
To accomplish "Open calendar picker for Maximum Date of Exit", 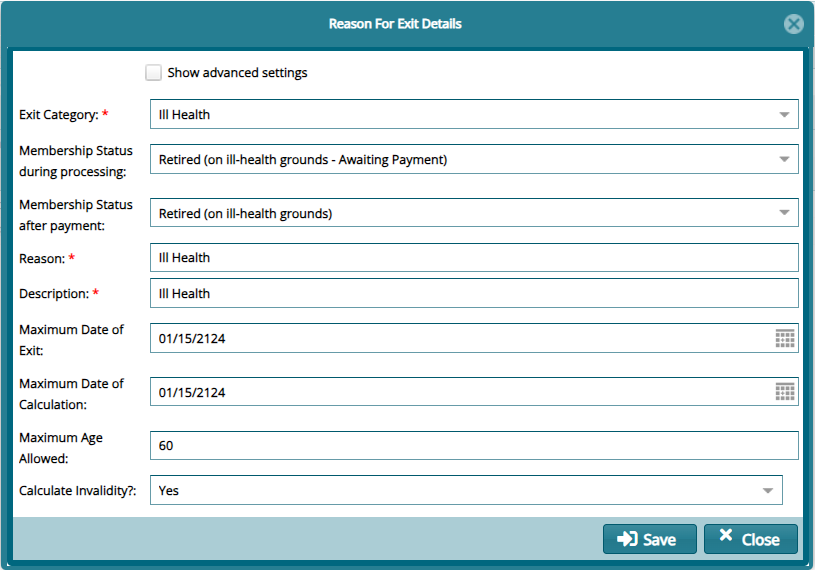I will click(x=785, y=338).
